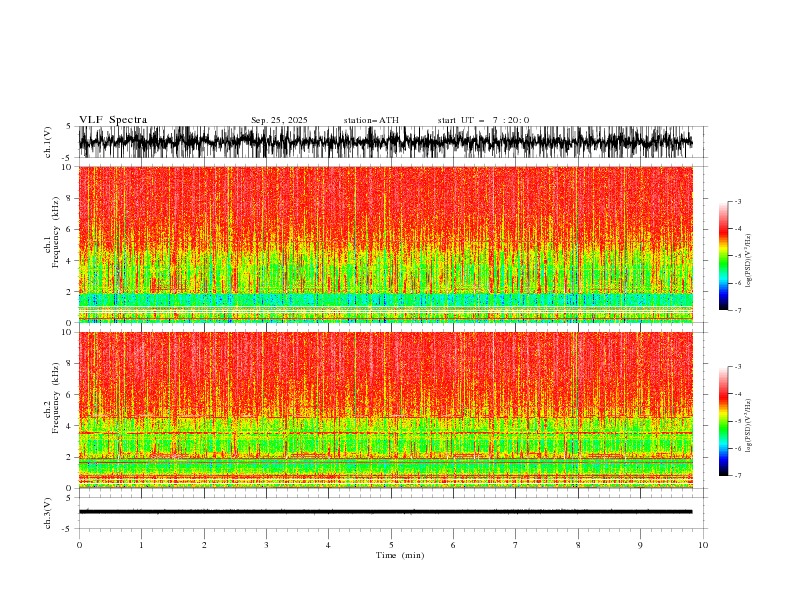Click the ch.1 log(PSD) colorbar label
Viewport: 792px width, 612px height.
coord(749,261)
